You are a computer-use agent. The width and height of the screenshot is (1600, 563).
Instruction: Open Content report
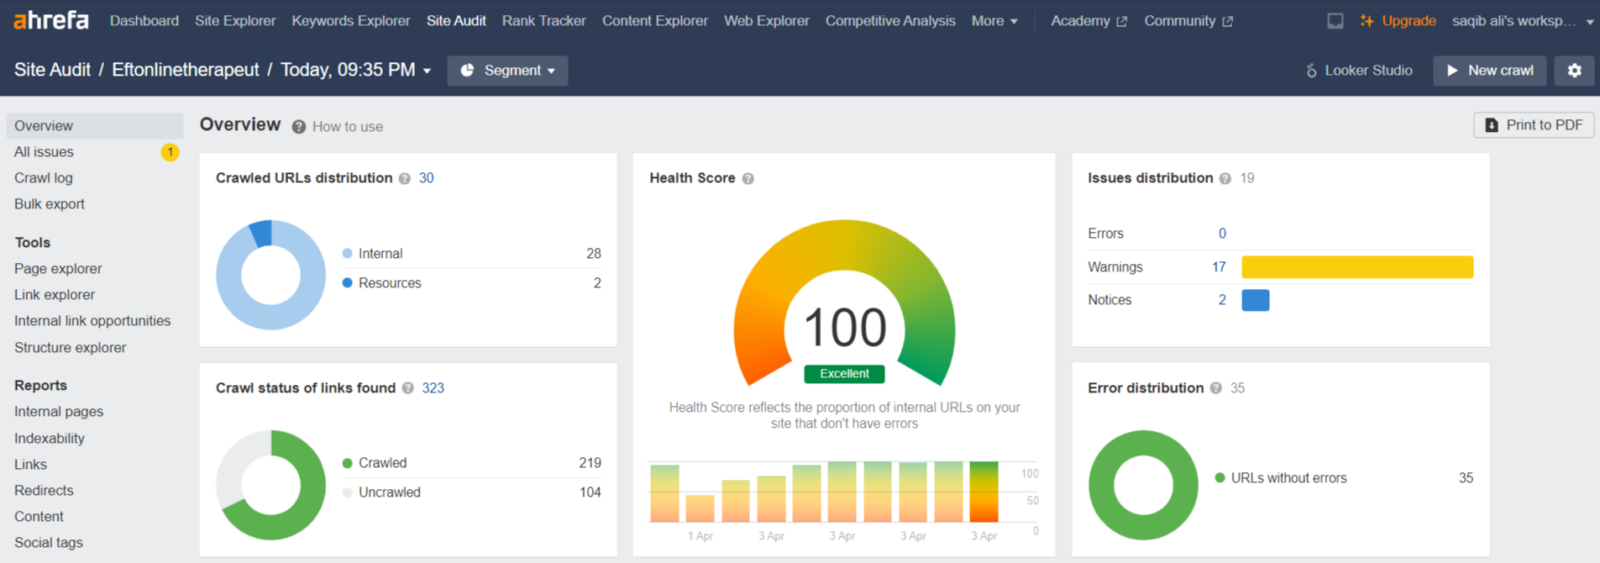39,517
